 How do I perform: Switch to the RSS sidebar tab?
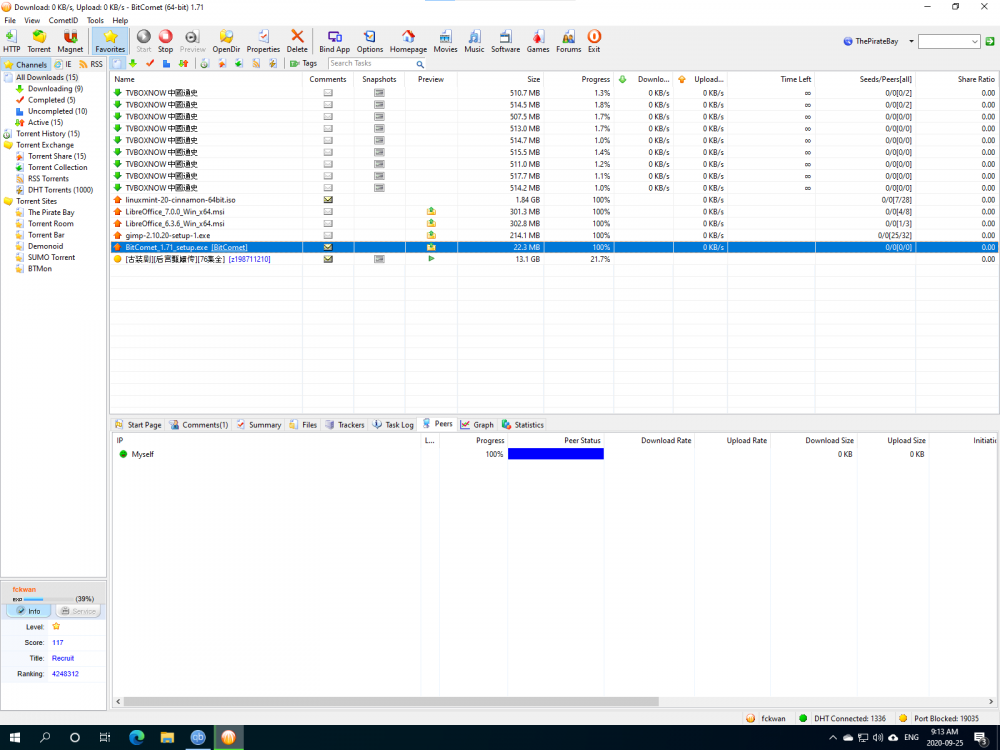pos(91,64)
